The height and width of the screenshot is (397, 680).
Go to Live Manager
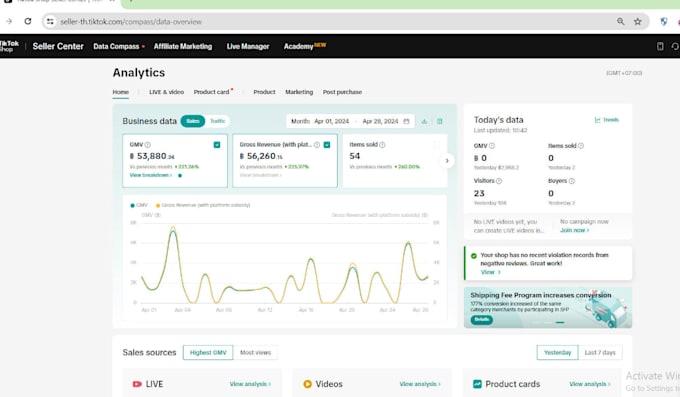(248, 46)
